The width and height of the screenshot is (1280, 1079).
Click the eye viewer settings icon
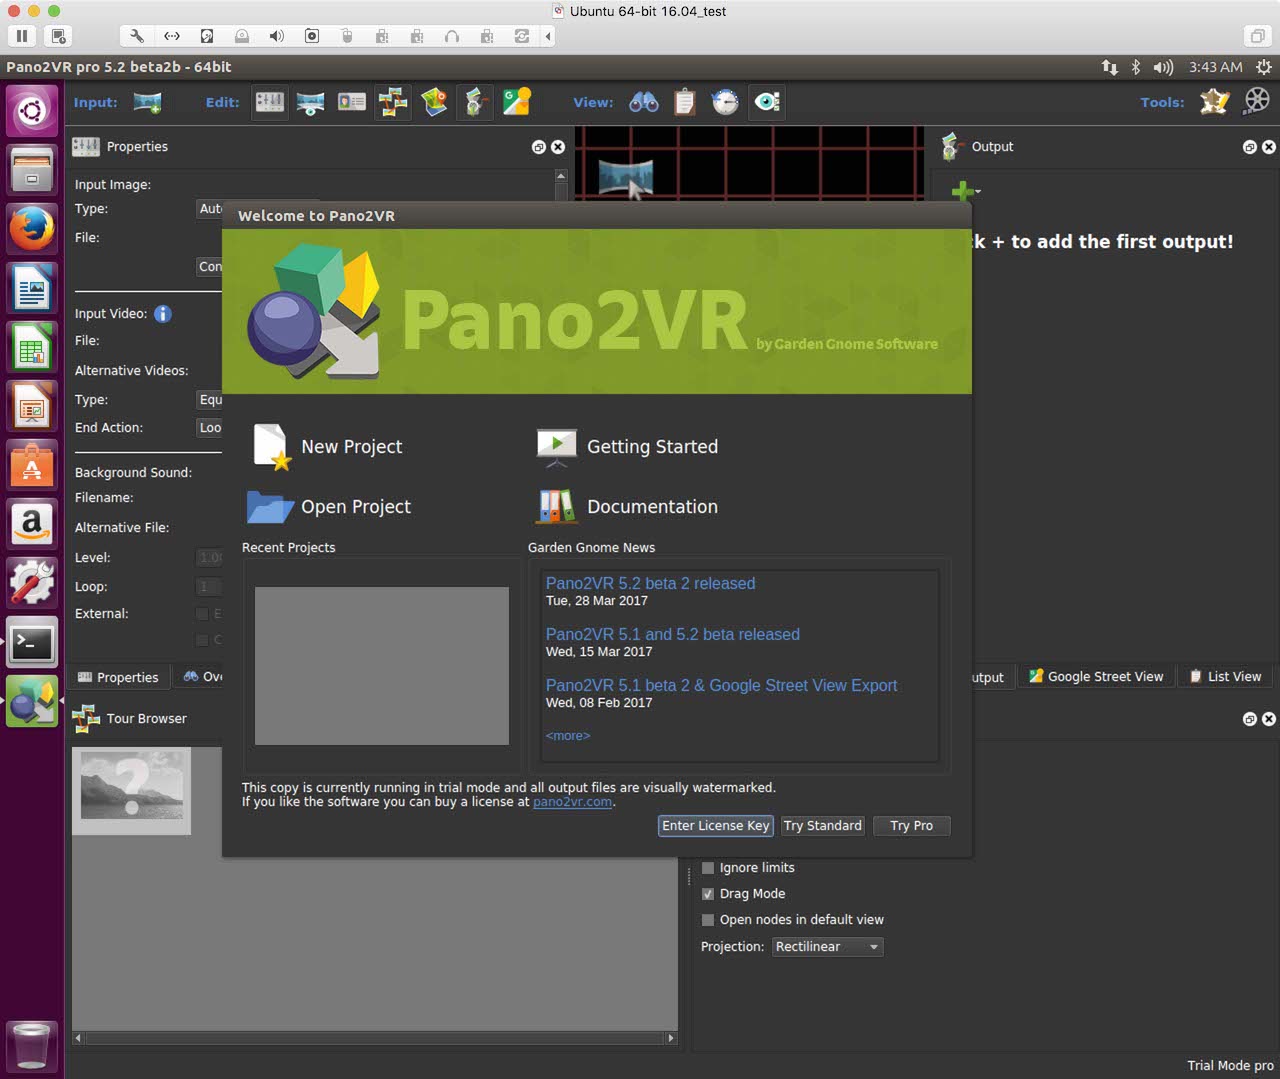(x=767, y=102)
